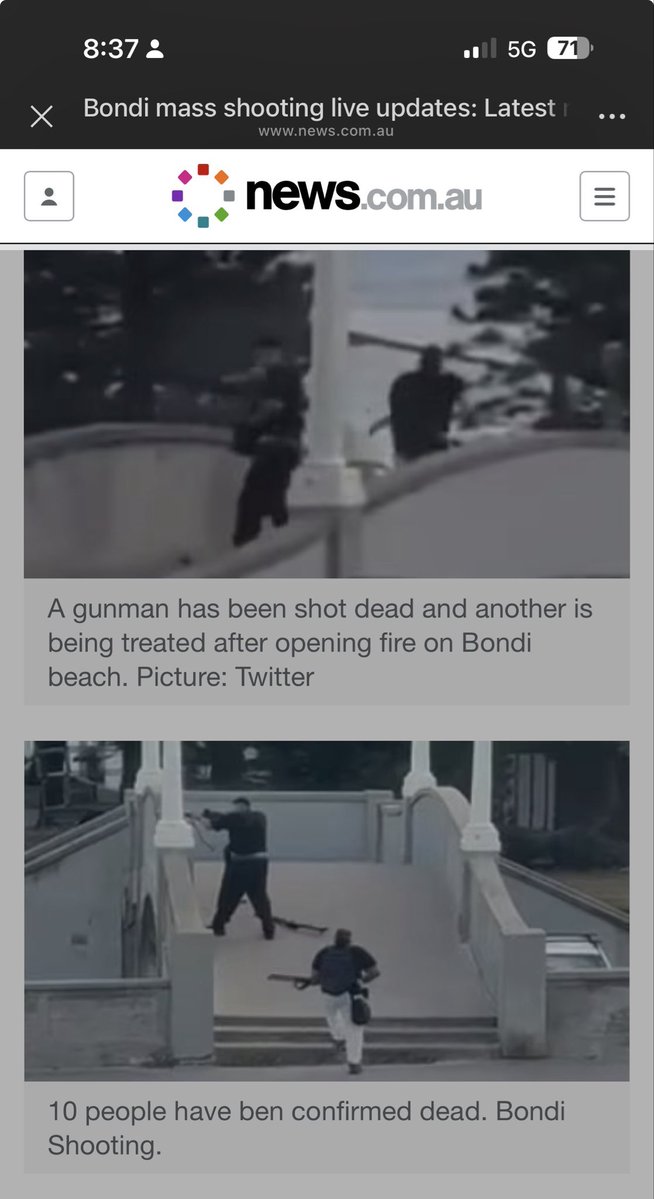Tap the 5G network indicator
The width and height of the screenshot is (654, 1199).
coord(522,49)
